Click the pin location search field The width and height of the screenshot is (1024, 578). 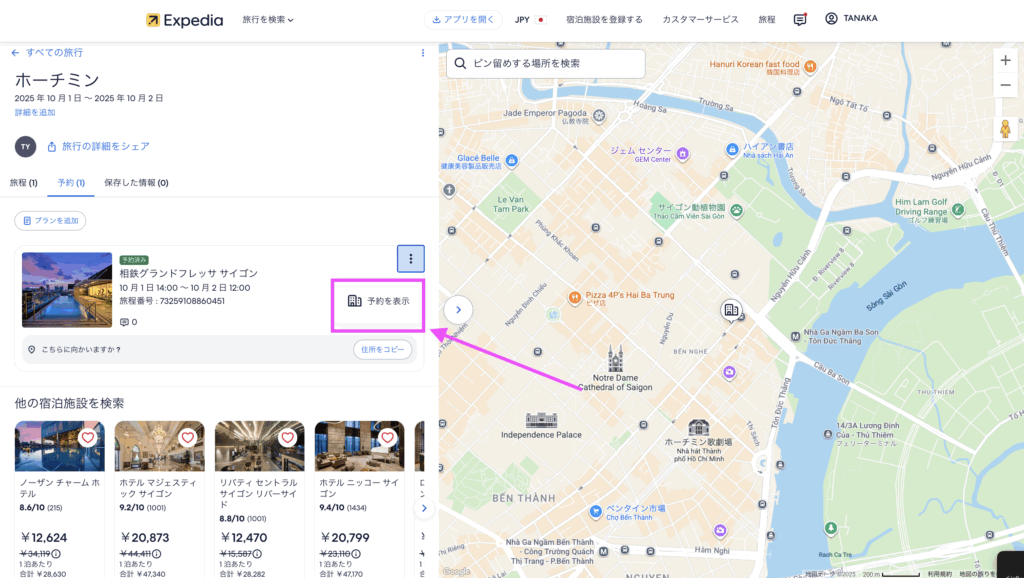click(546, 63)
